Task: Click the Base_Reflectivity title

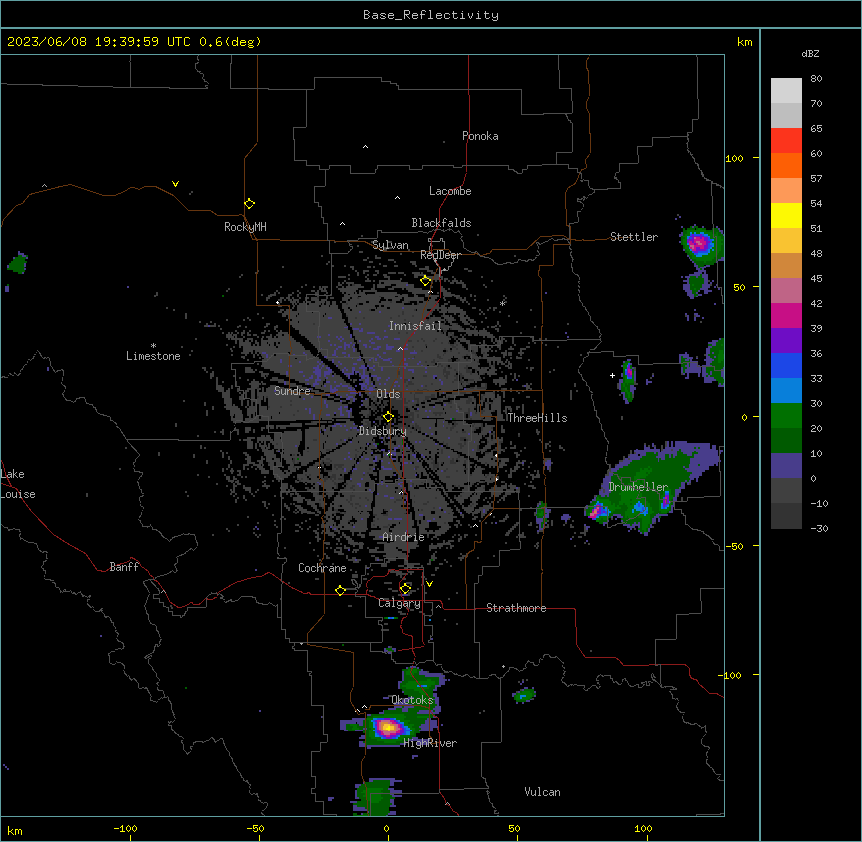Action: (x=431, y=15)
